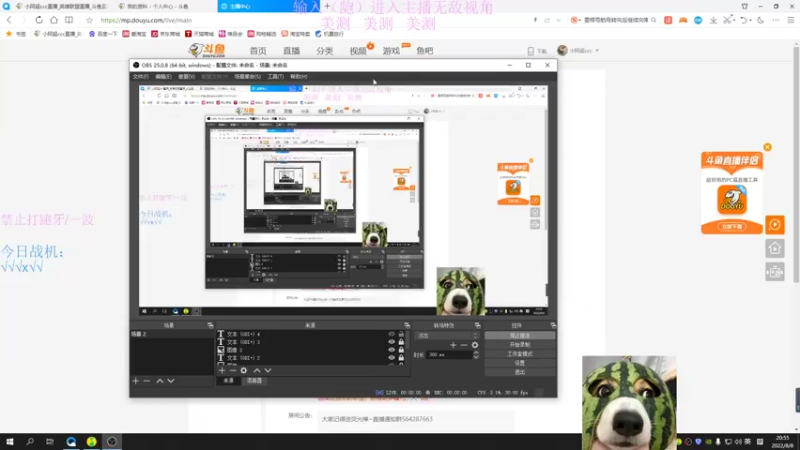Click the Douyu logo in site header

(x=207, y=51)
